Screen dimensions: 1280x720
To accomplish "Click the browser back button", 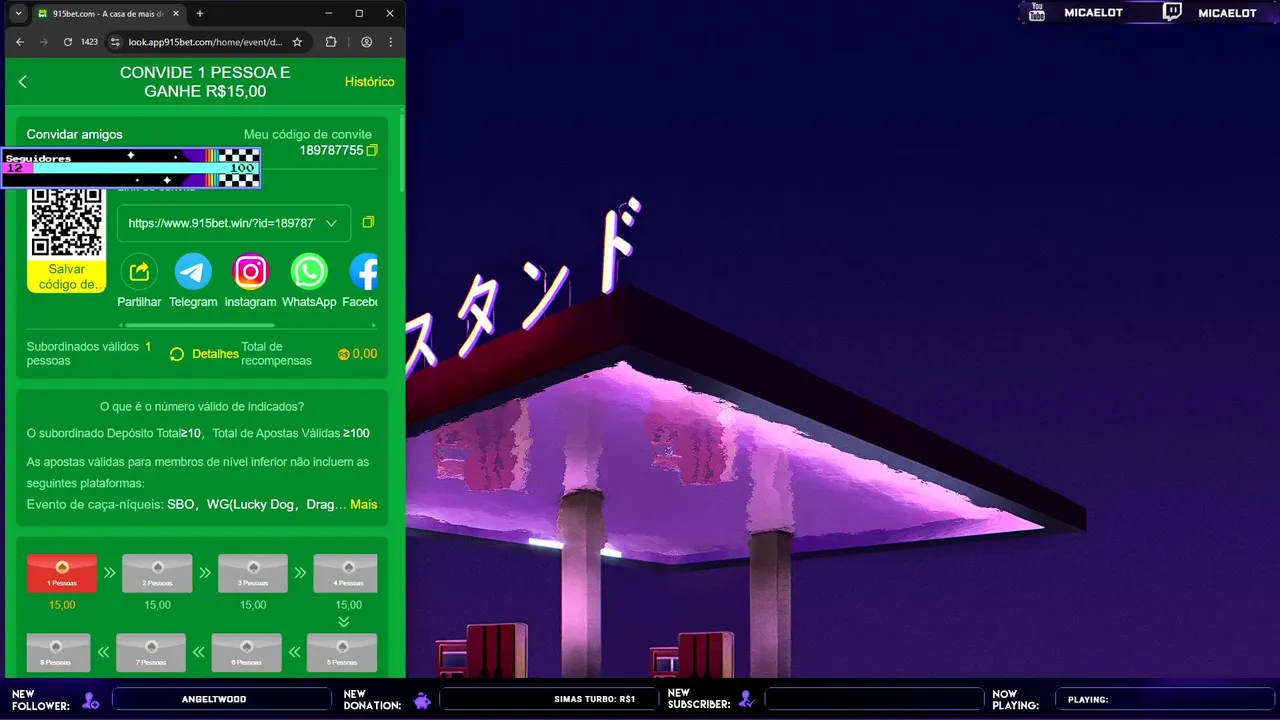I will (x=20, y=42).
